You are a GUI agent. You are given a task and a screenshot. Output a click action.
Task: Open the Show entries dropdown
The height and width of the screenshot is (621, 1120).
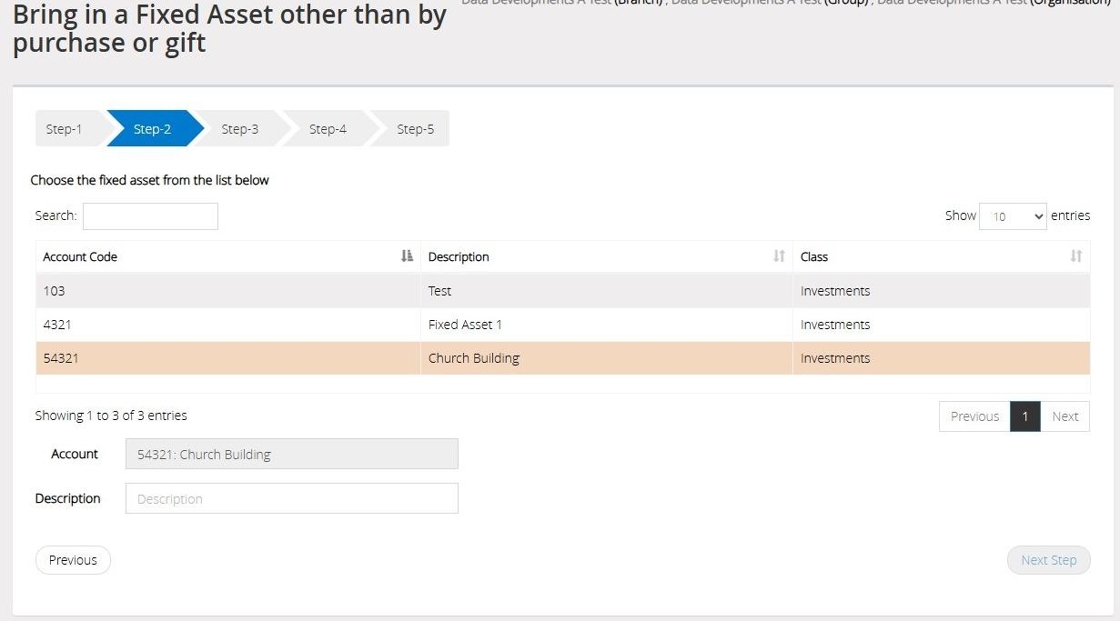[x=1013, y=216]
